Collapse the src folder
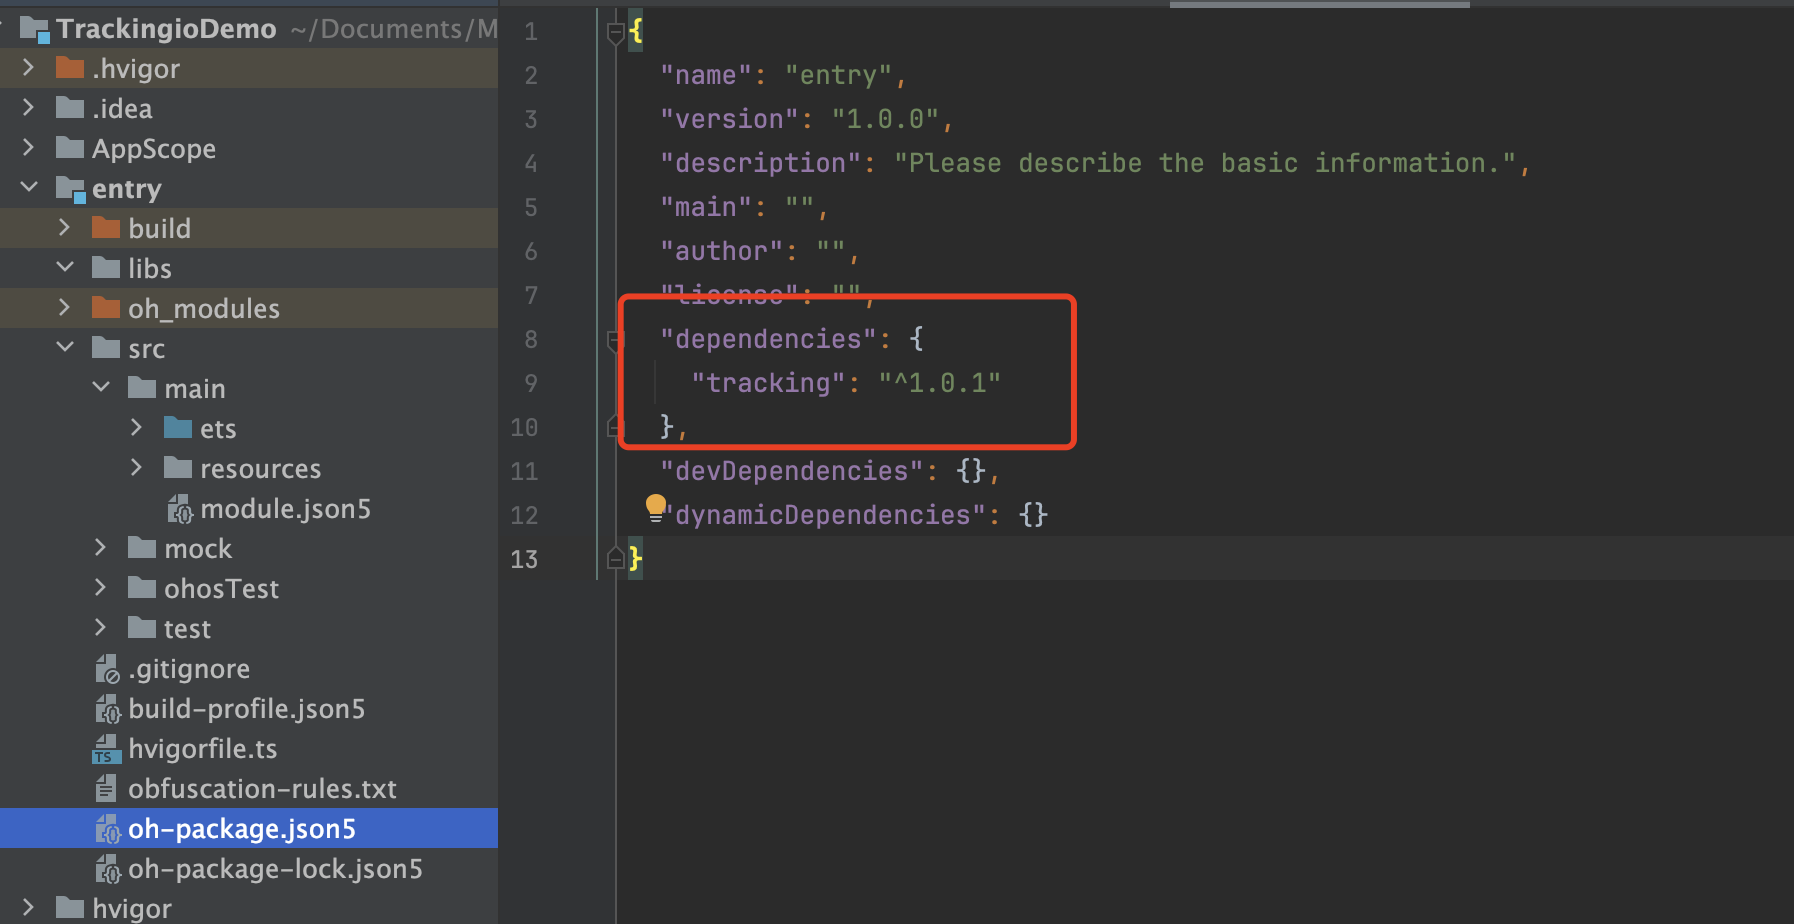This screenshot has width=1794, height=924. pos(64,347)
